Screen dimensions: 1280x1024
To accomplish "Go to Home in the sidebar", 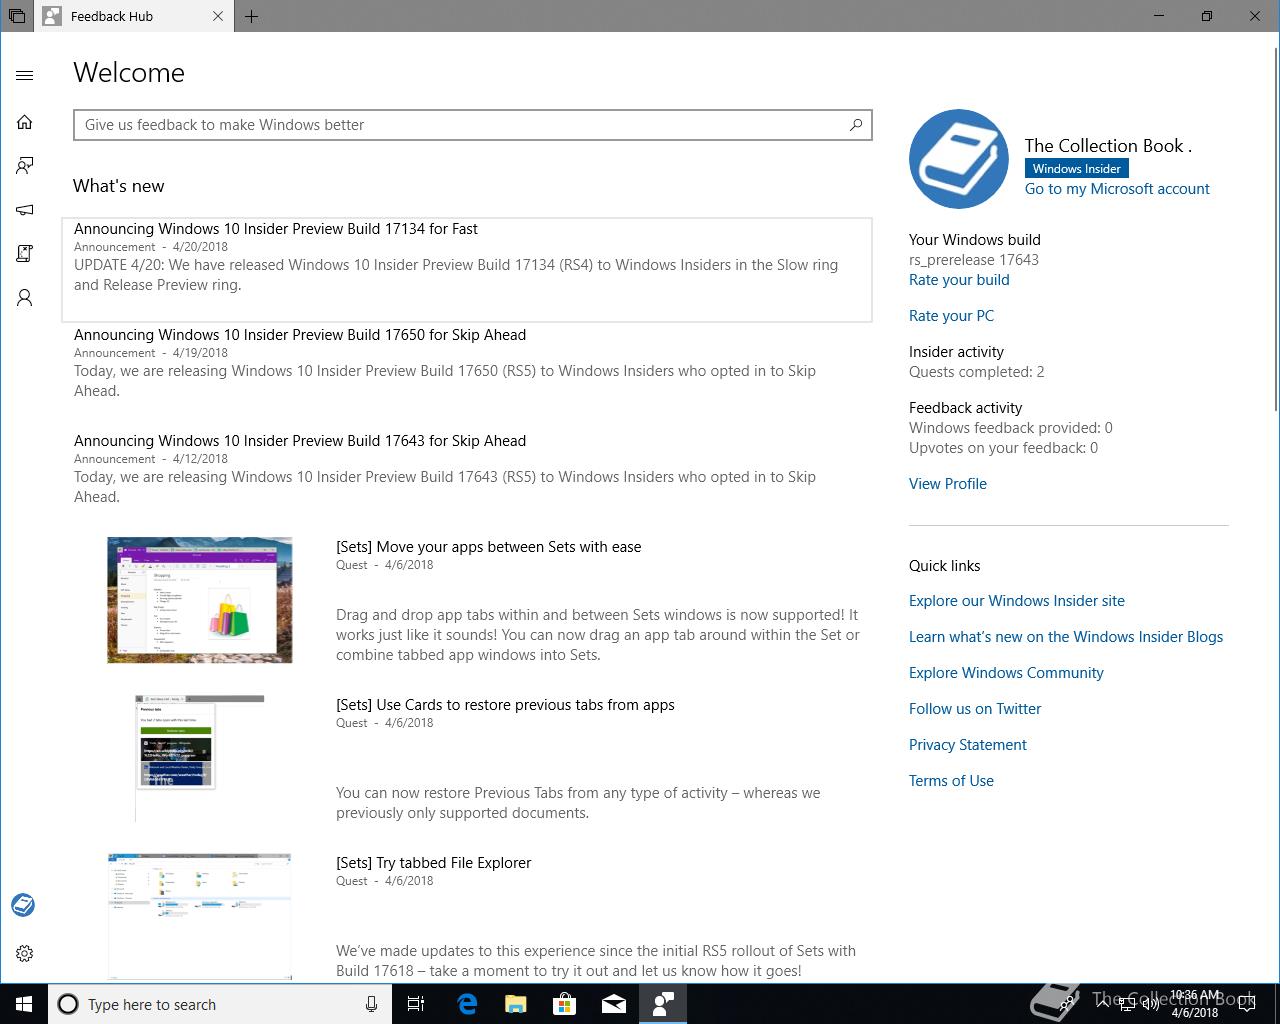I will tap(25, 122).
